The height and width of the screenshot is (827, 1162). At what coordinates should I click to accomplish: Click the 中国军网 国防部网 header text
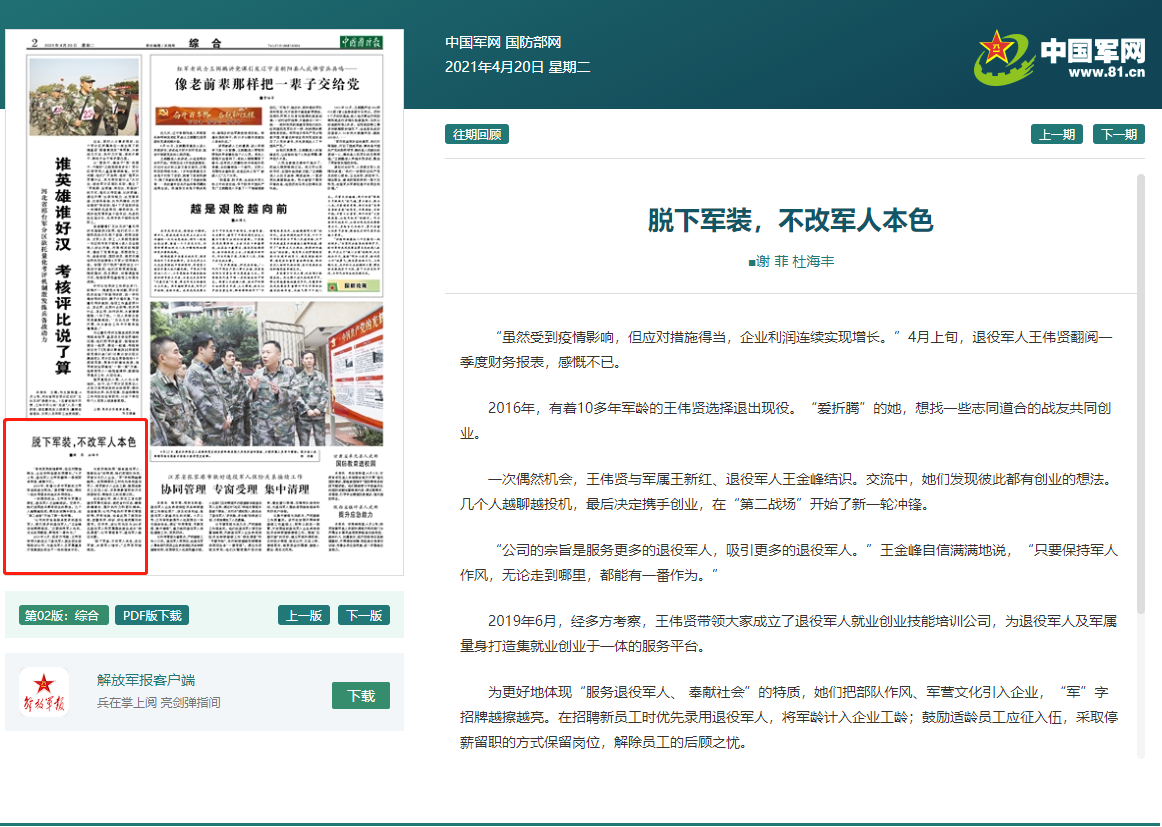[503, 42]
